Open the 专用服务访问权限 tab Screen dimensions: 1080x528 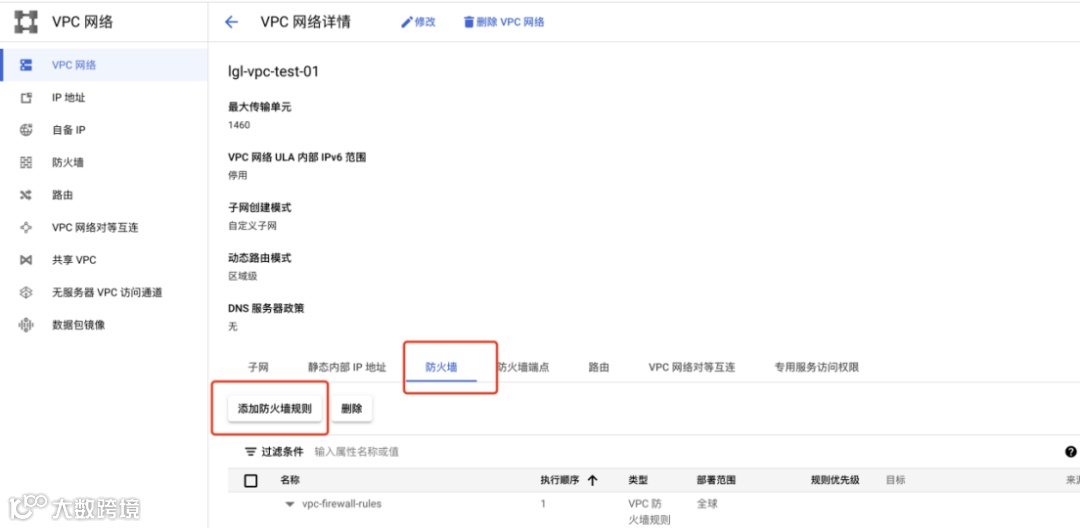coord(816,368)
